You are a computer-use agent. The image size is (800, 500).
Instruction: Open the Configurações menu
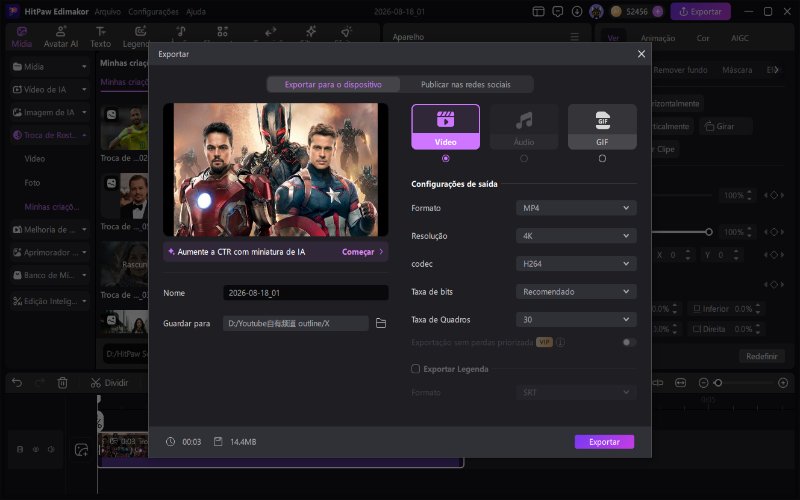(x=154, y=11)
